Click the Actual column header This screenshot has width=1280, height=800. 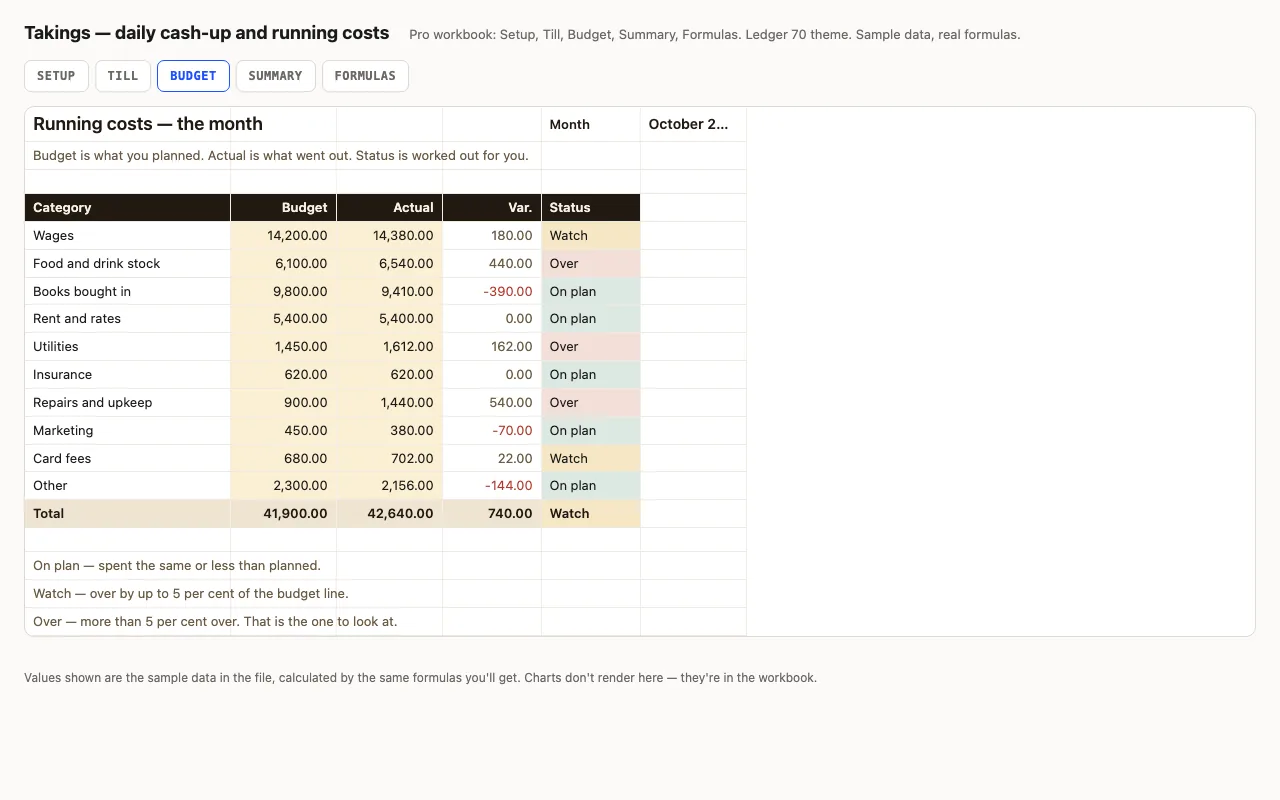pyautogui.click(x=390, y=208)
